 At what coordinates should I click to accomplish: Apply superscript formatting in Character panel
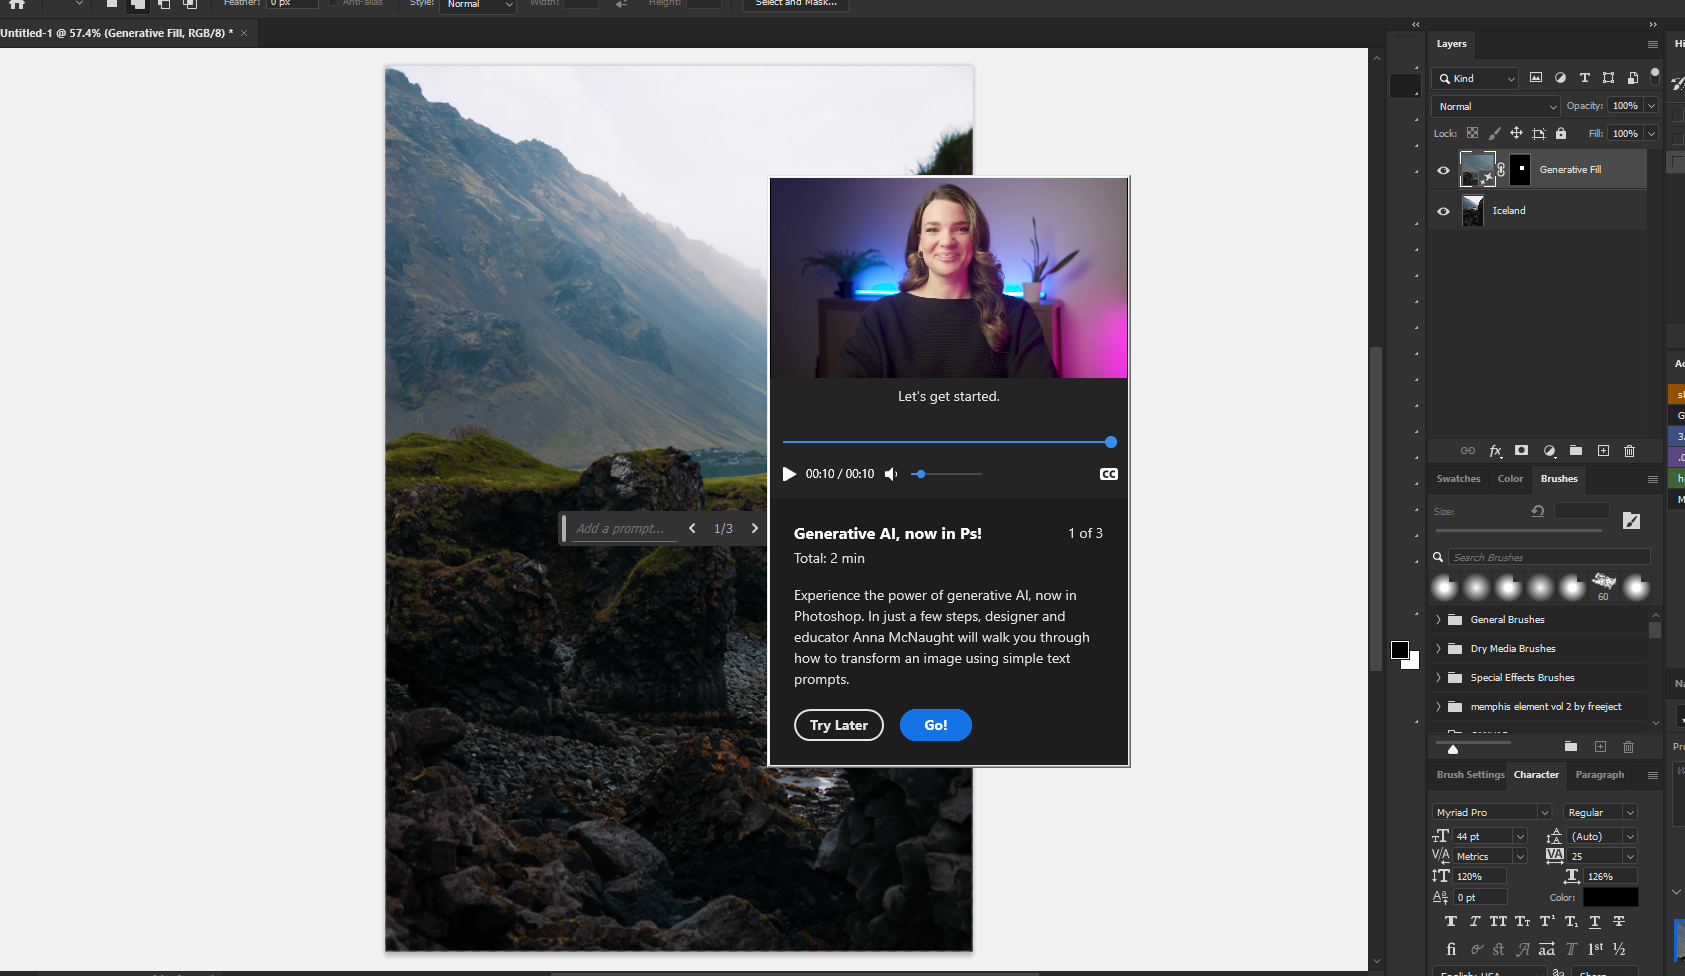click(x=1547, y=921)
